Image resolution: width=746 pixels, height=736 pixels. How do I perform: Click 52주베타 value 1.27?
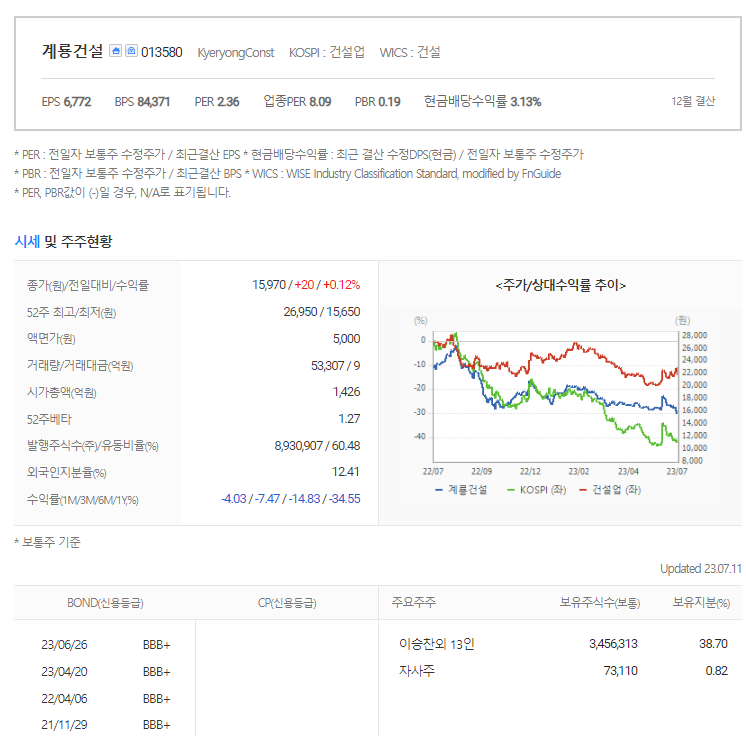tap(349, 419)
